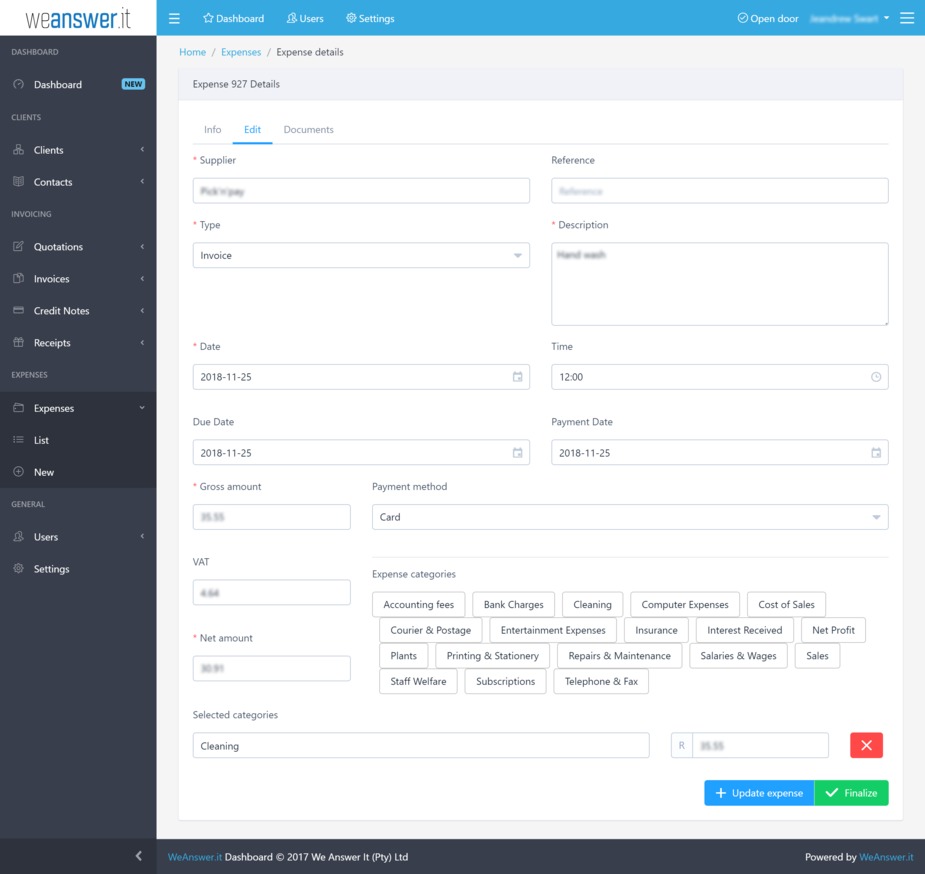925x874 pixels.
Task: Click the Expenses wallet icon in sidebar
Action: (19, 408)
